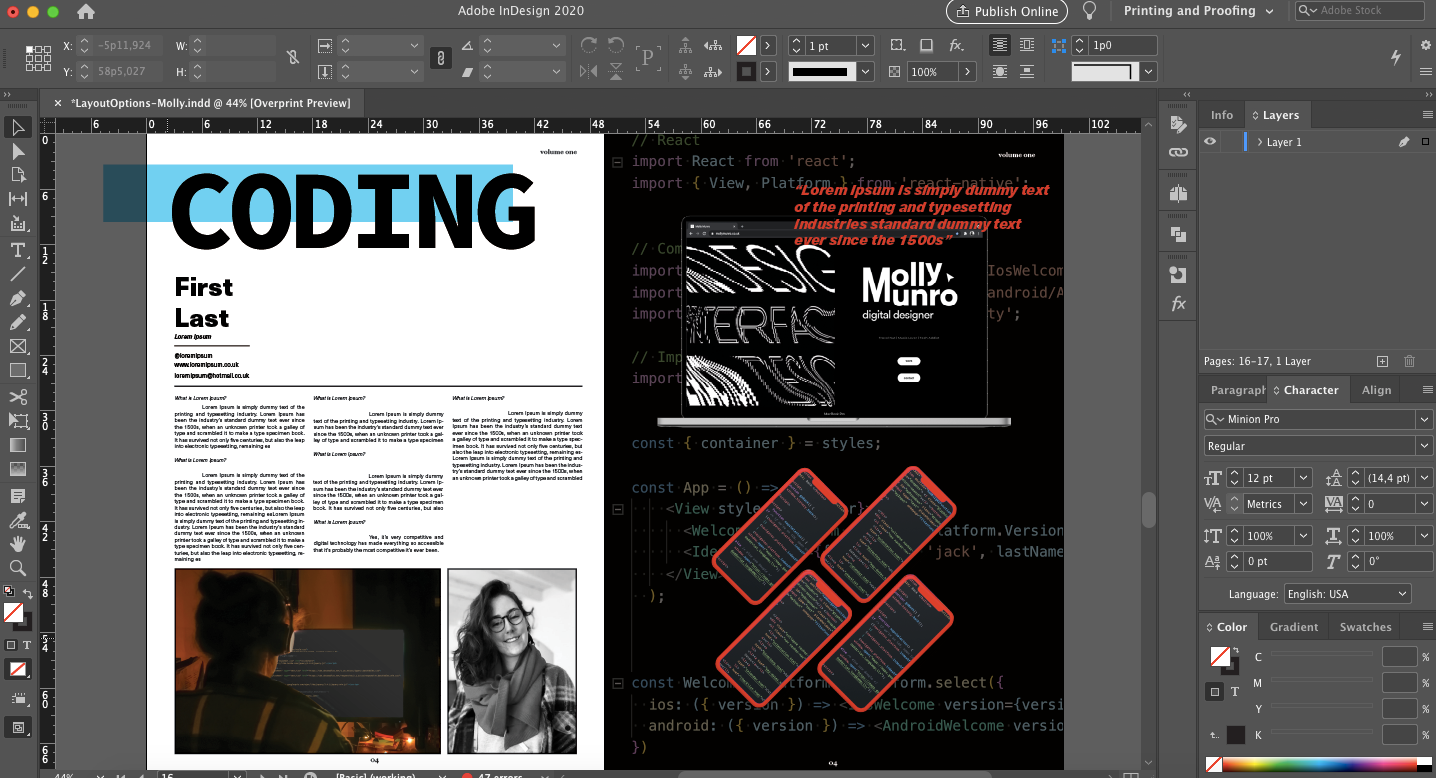1436x778 pixels.
Task: Open the control bar settings gear
Action: [1426, 45]
